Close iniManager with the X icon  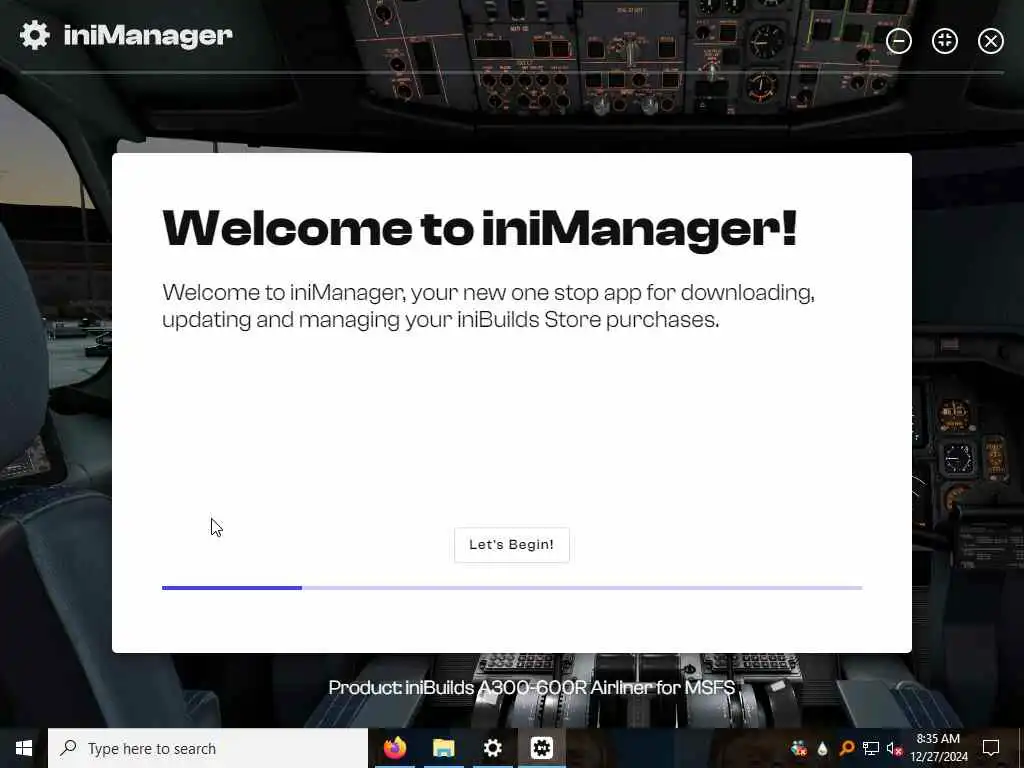(x=991, y=41)
